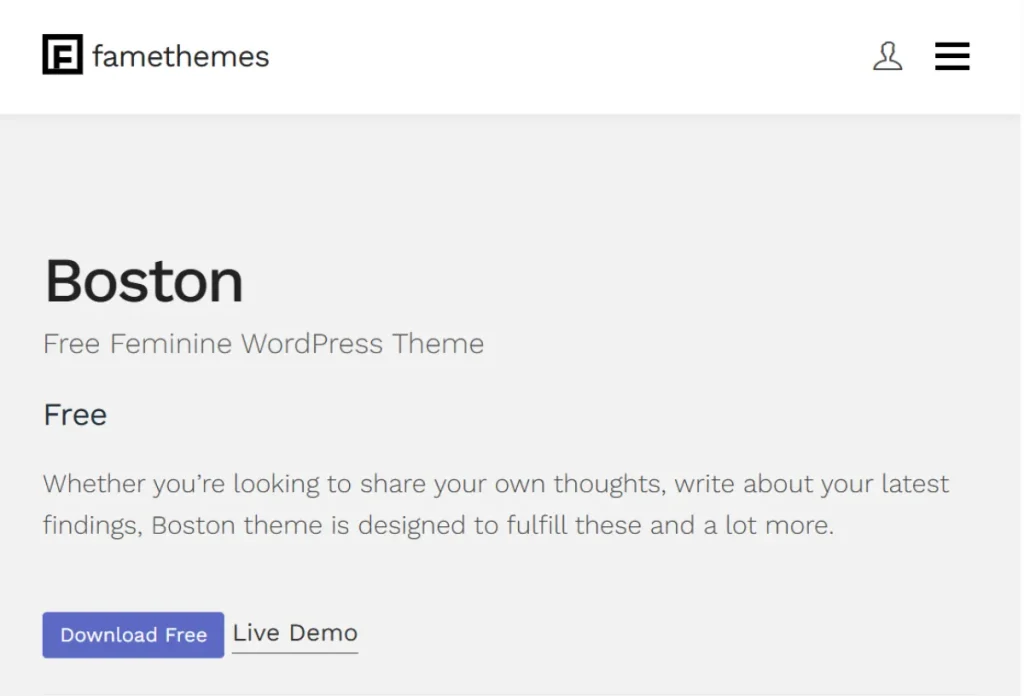Click the word Feminine in the subtitle

coord(170,344)
